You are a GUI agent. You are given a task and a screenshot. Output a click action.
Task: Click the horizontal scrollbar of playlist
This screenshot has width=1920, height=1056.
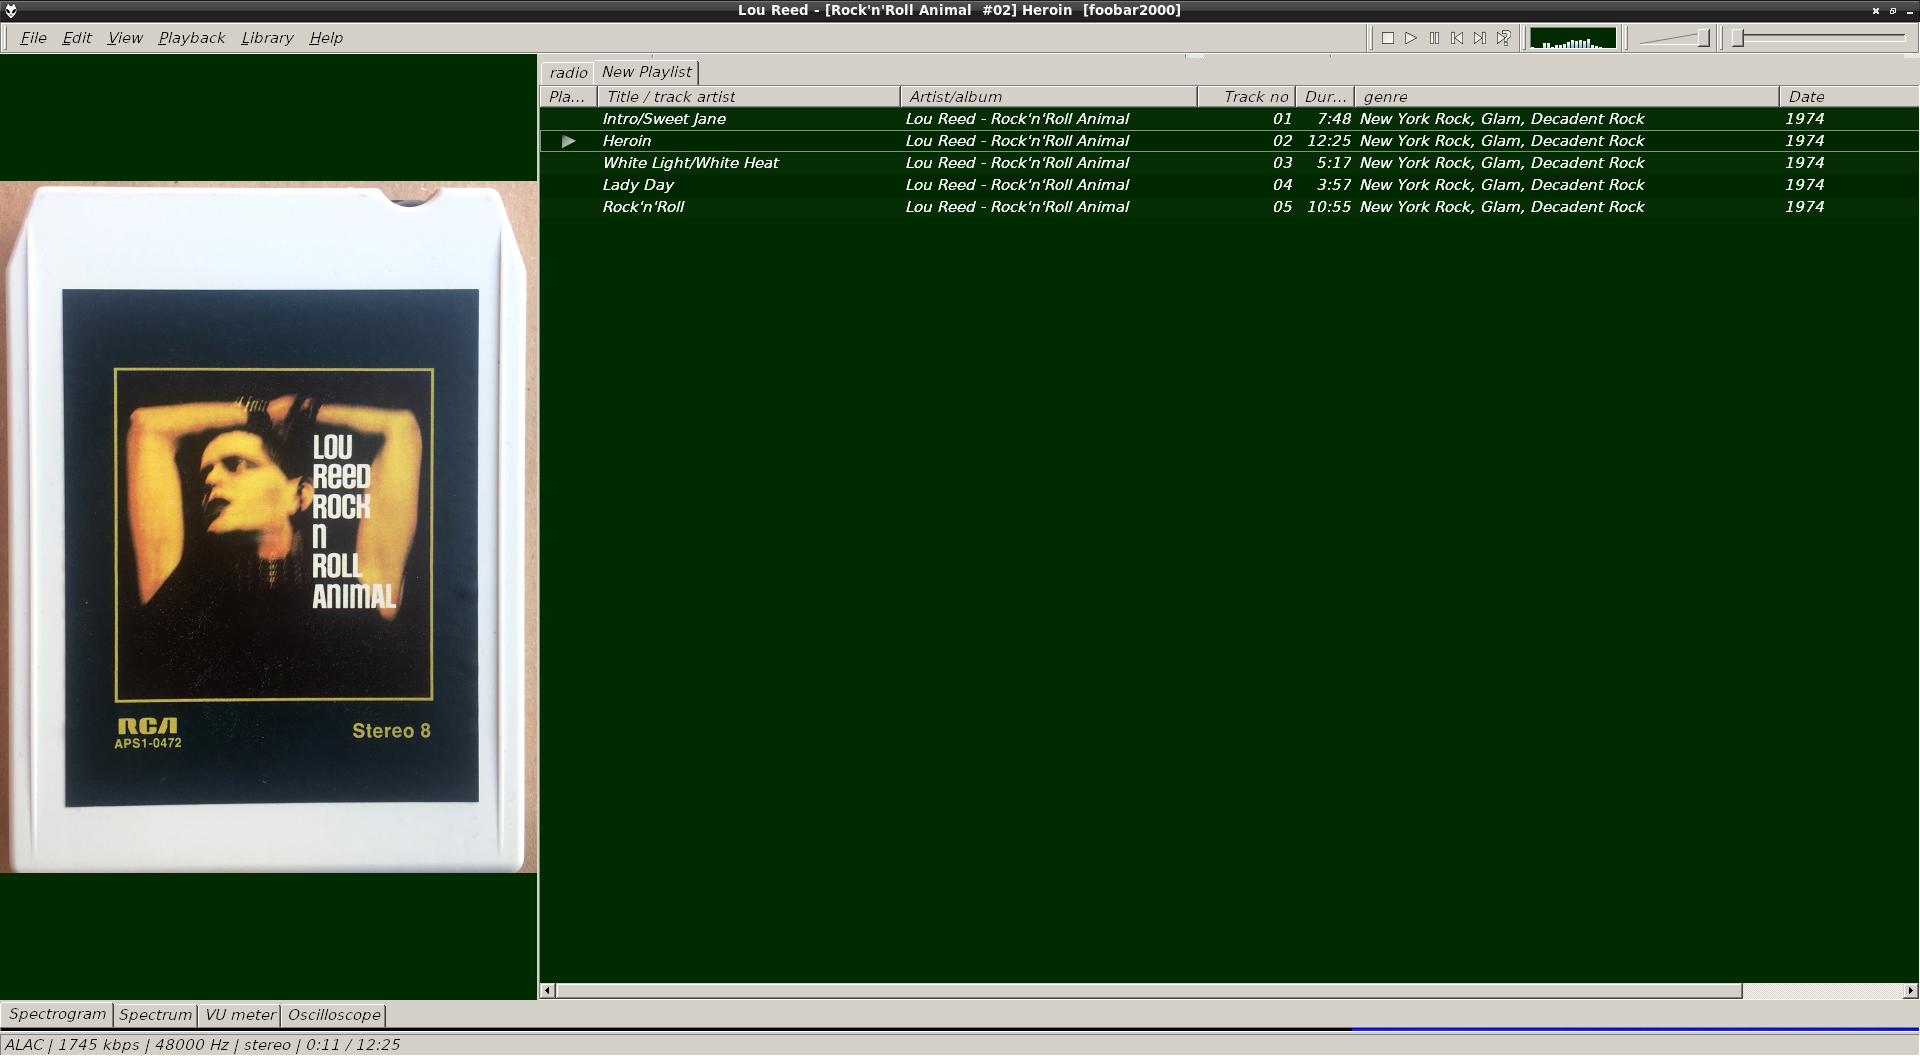point(1149,991)
